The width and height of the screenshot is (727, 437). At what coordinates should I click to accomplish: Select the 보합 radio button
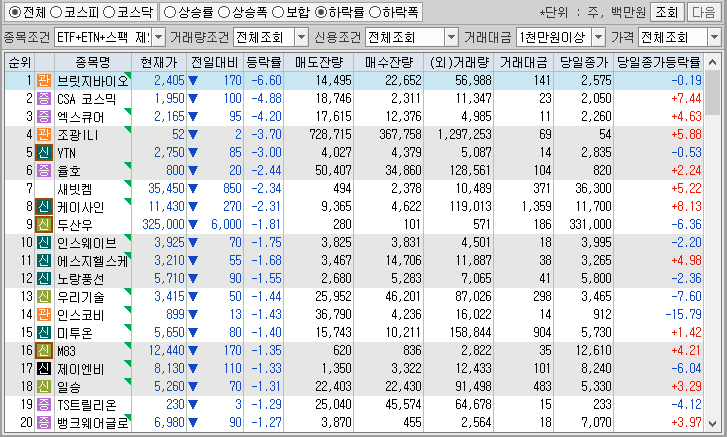tap(278, 12)
